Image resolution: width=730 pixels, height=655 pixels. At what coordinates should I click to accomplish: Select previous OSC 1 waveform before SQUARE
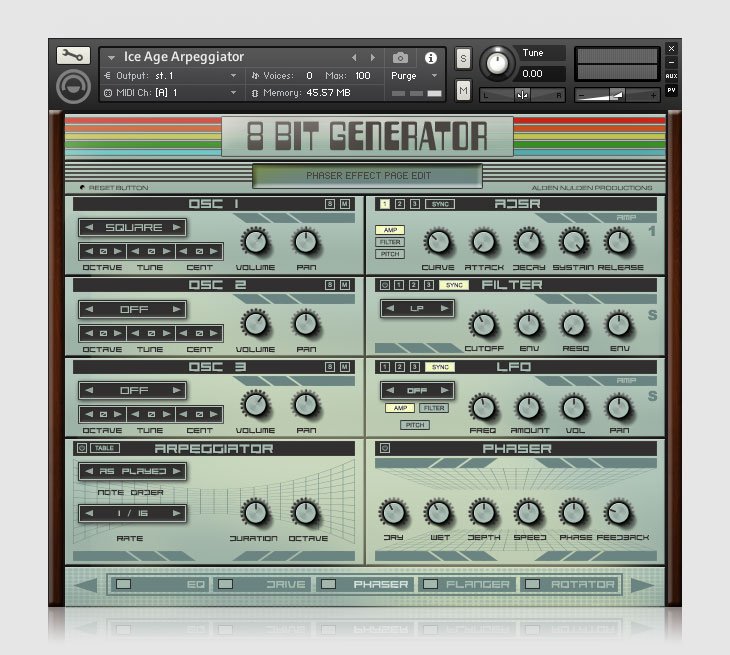89,227
